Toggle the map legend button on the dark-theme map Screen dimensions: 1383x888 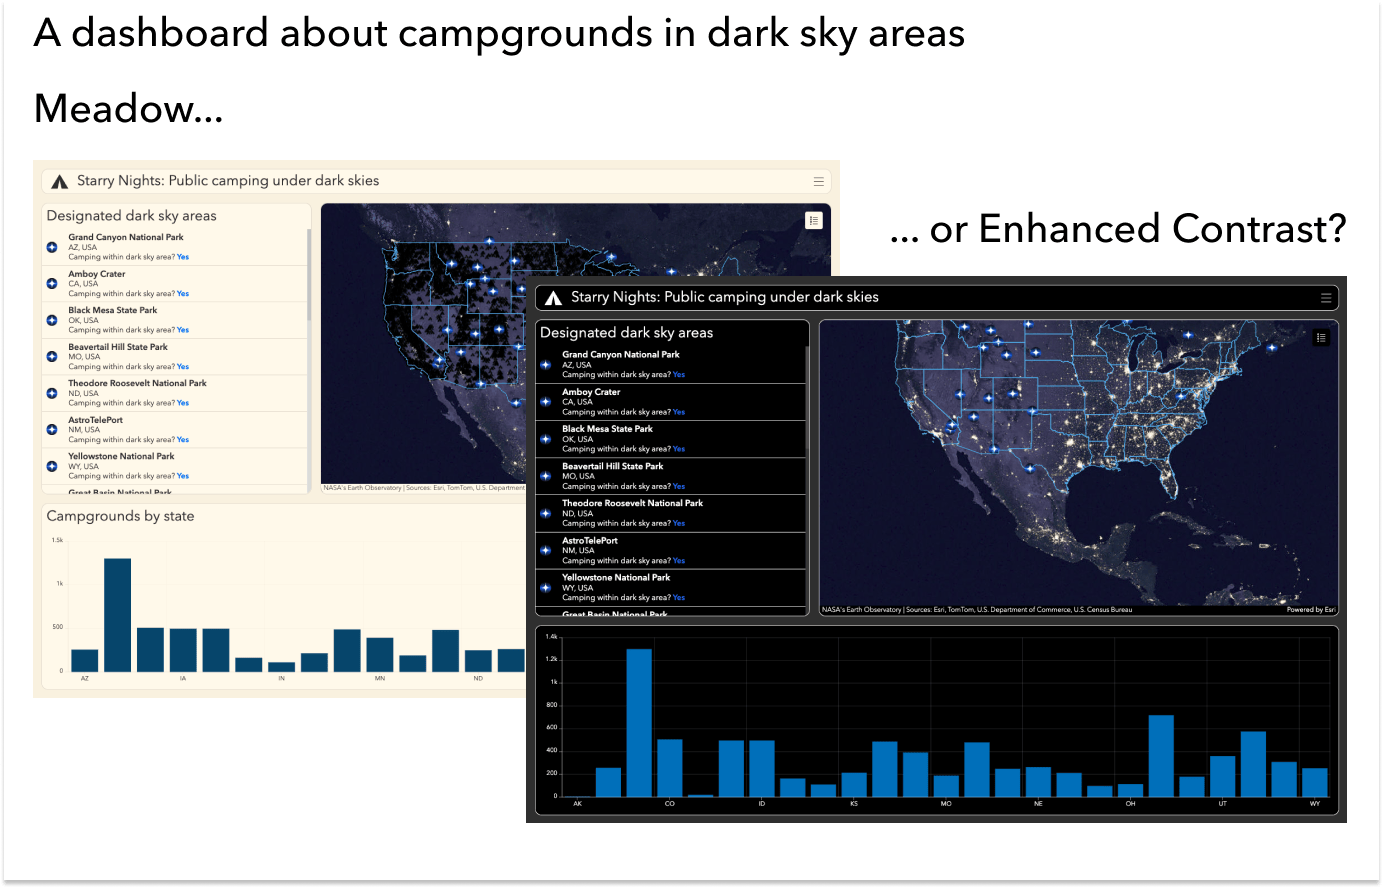tap(1321, 338)
